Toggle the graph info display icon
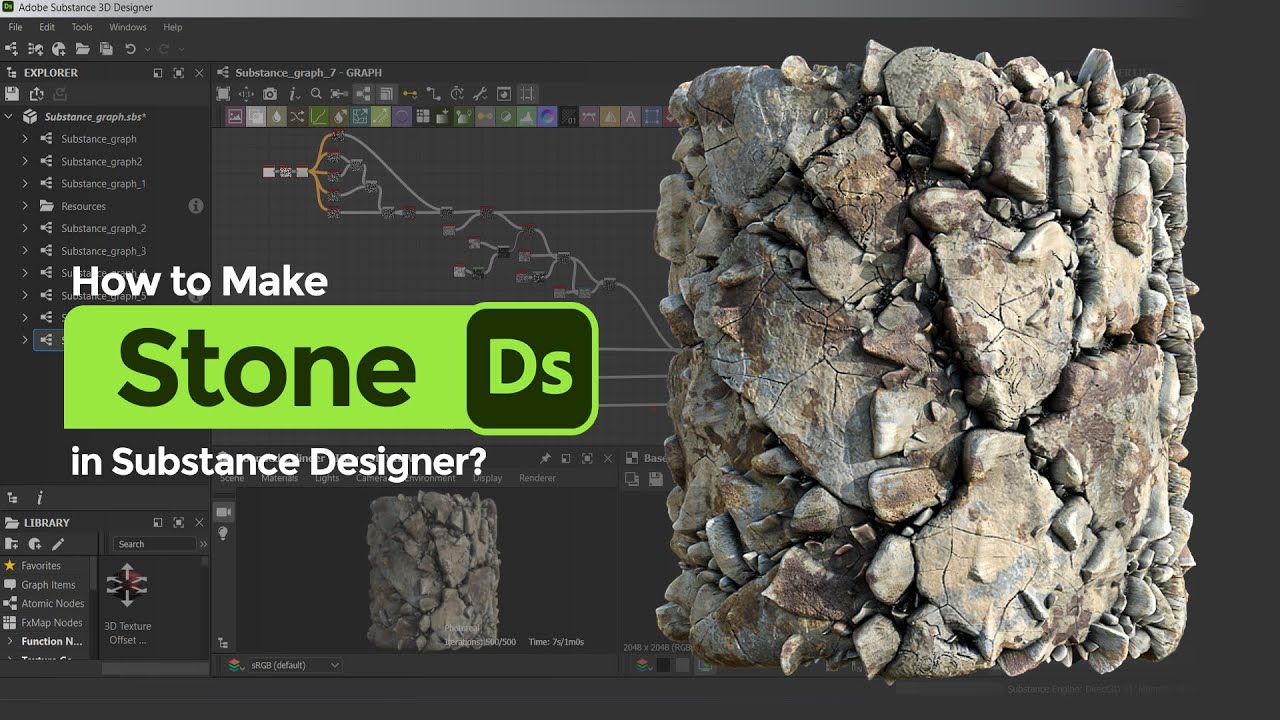The image size is (1280, 720). point(293,94)
